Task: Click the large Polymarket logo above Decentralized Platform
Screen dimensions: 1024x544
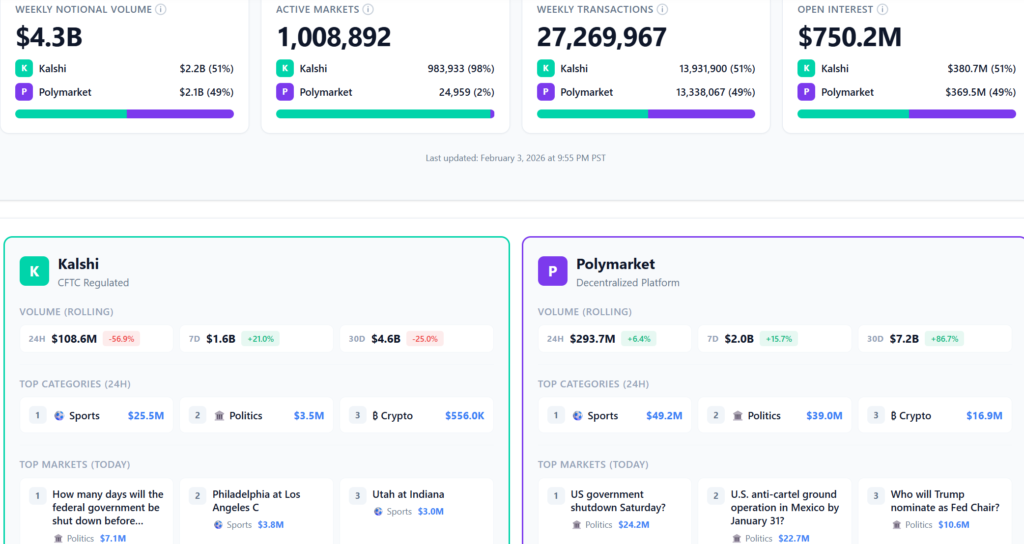Action: 552,272
